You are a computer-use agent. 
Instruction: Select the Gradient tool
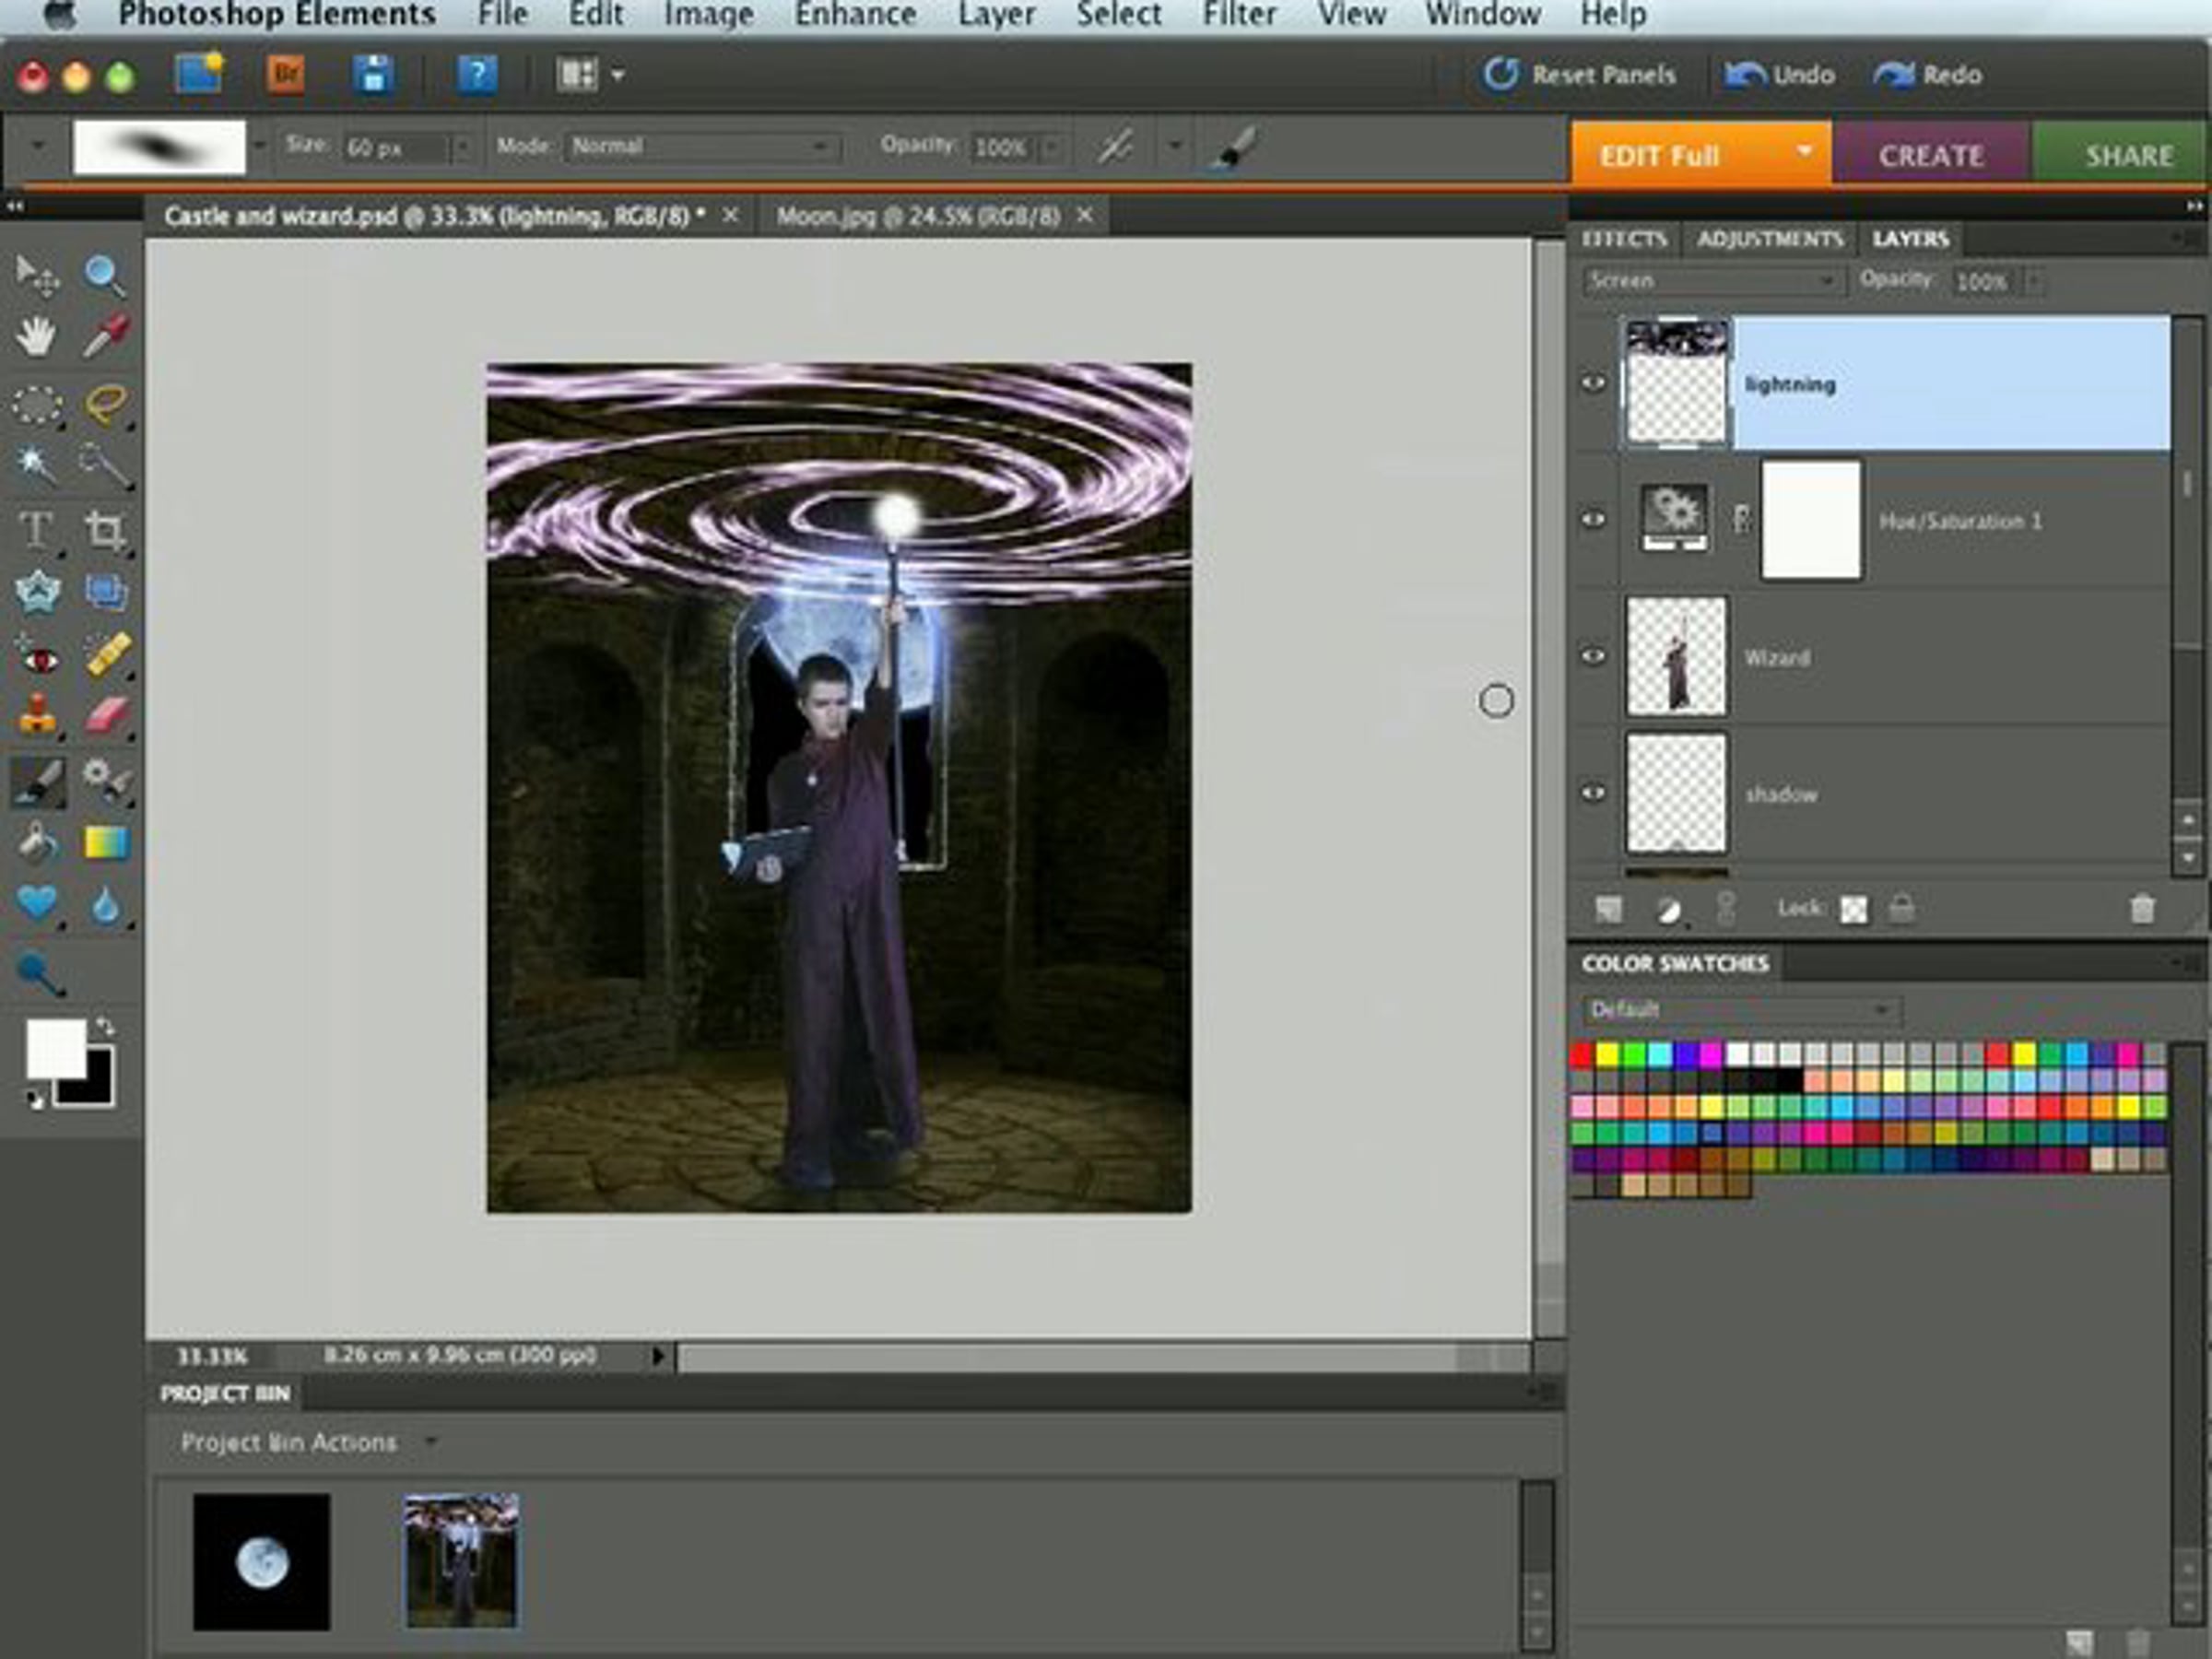click(106, 843)
